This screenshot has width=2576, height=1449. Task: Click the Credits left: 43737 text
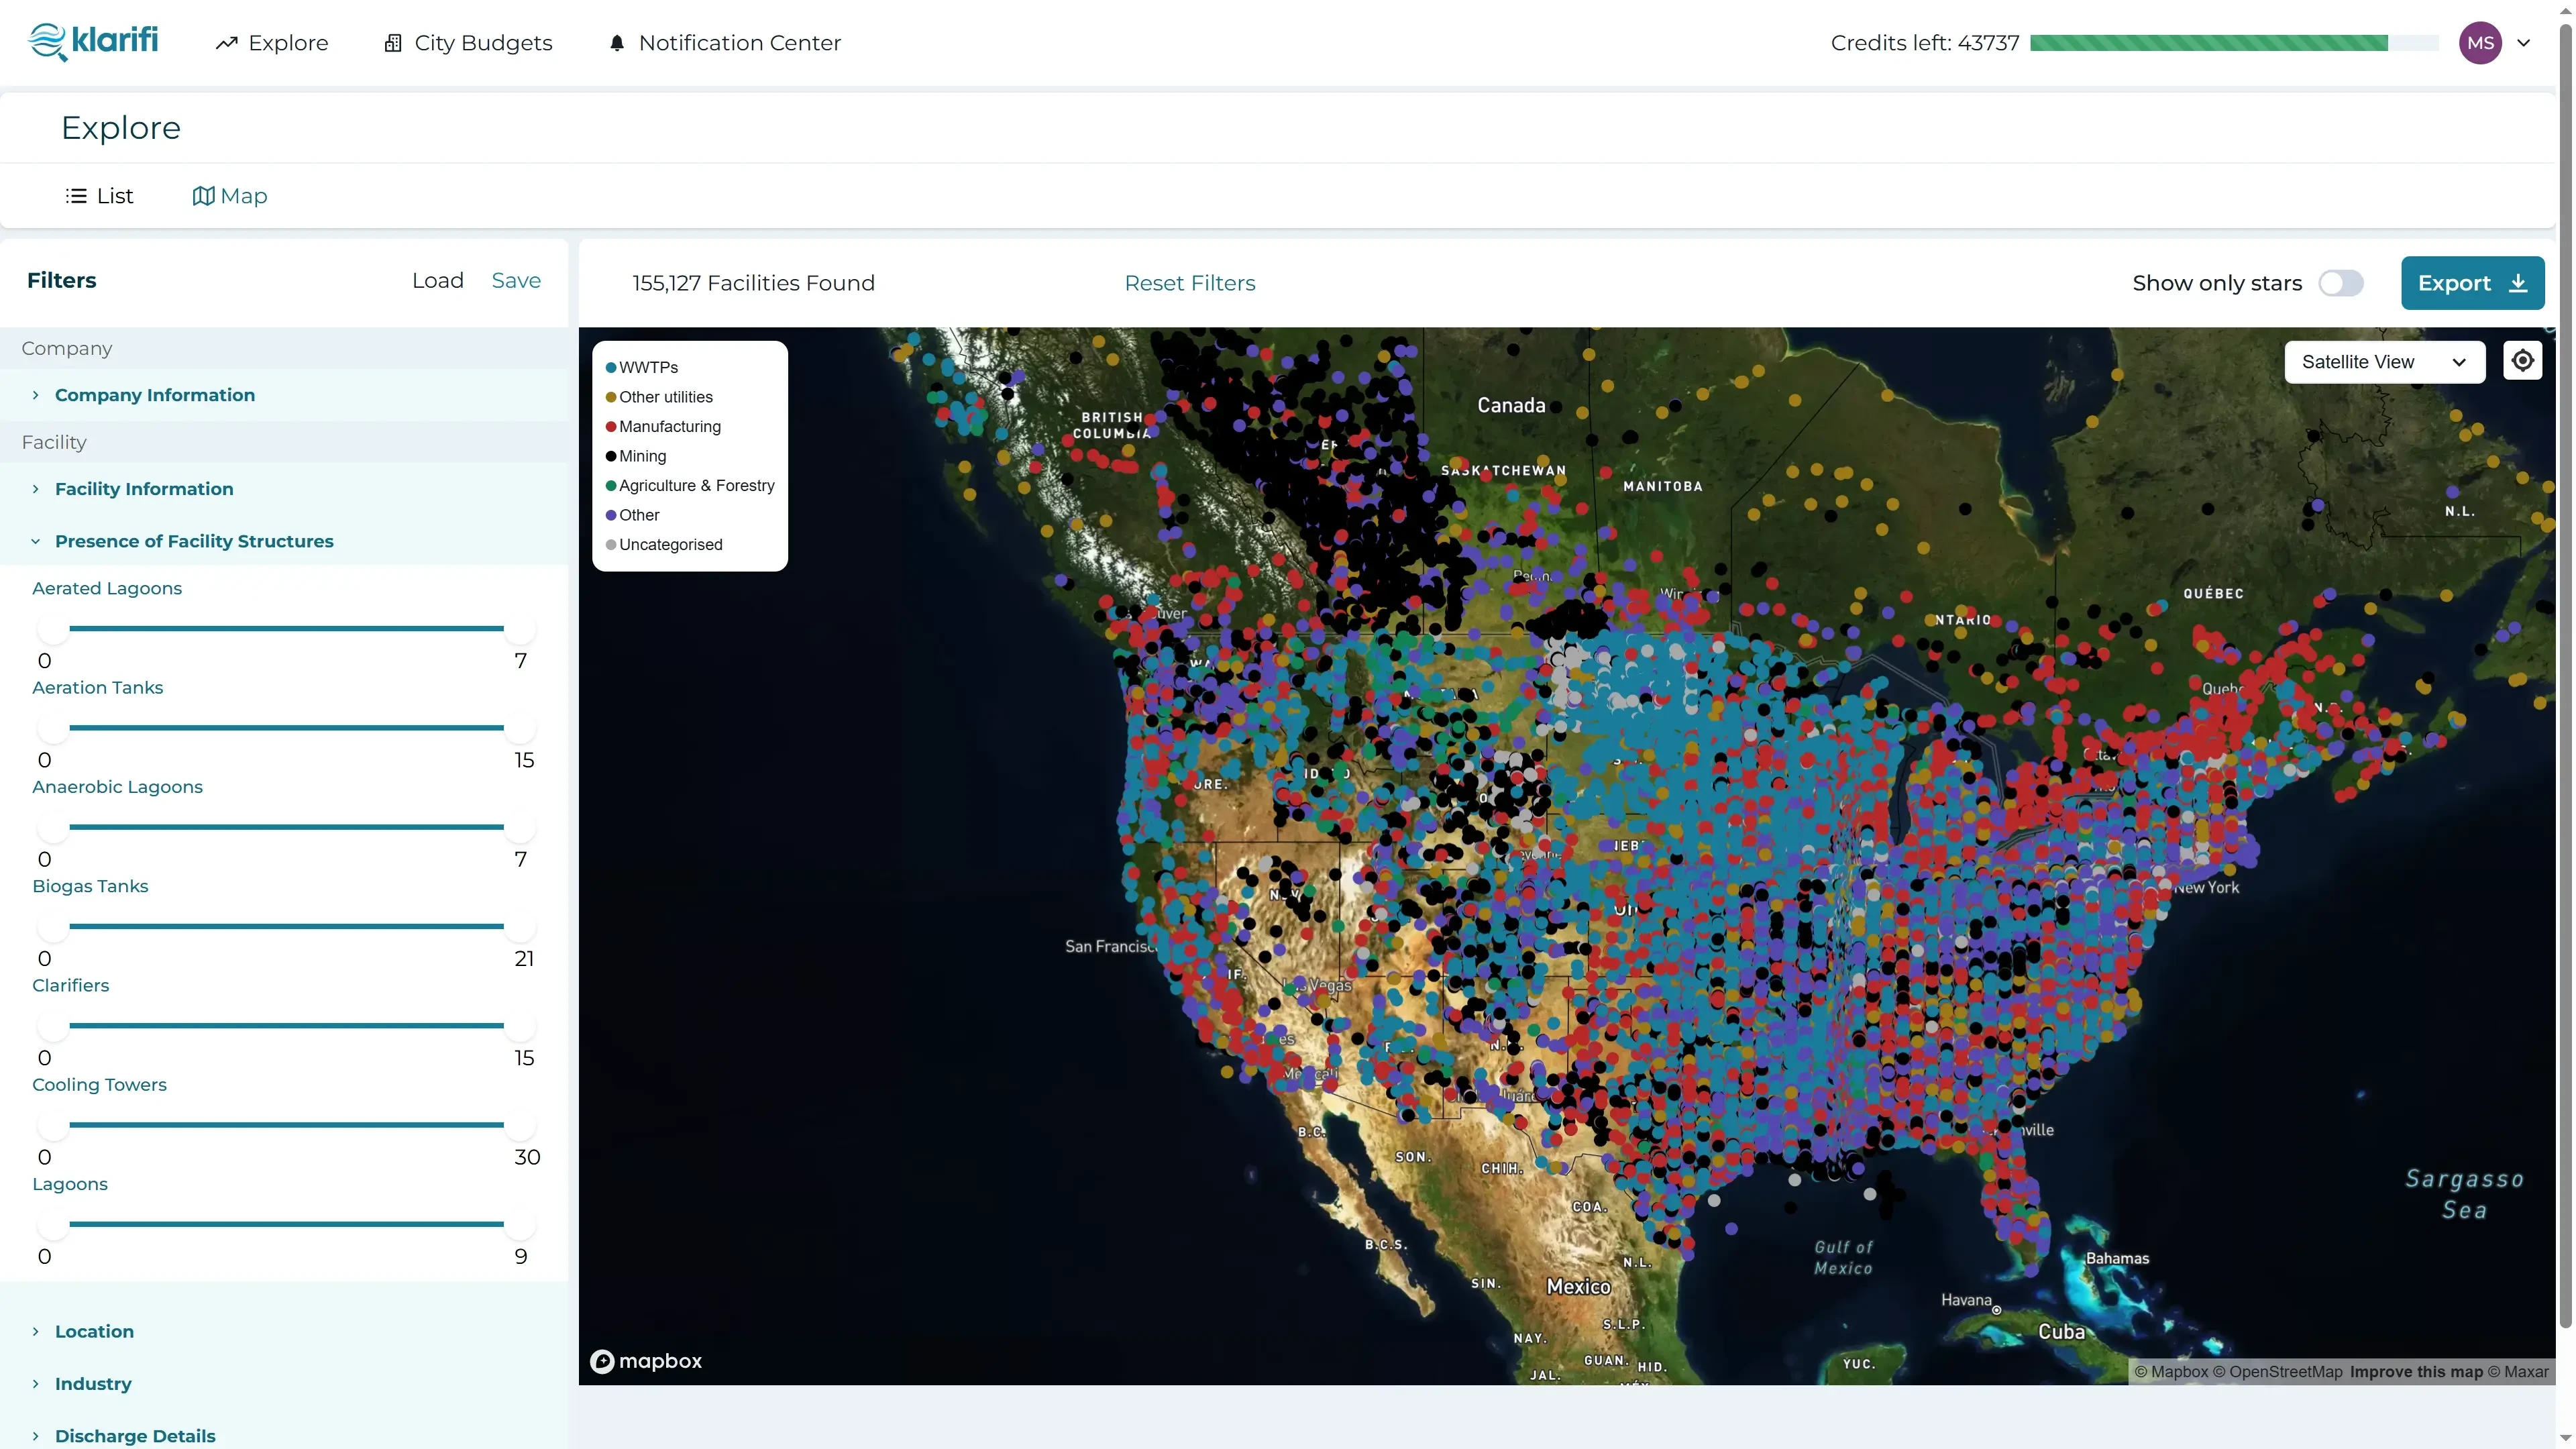(1925, 43)
